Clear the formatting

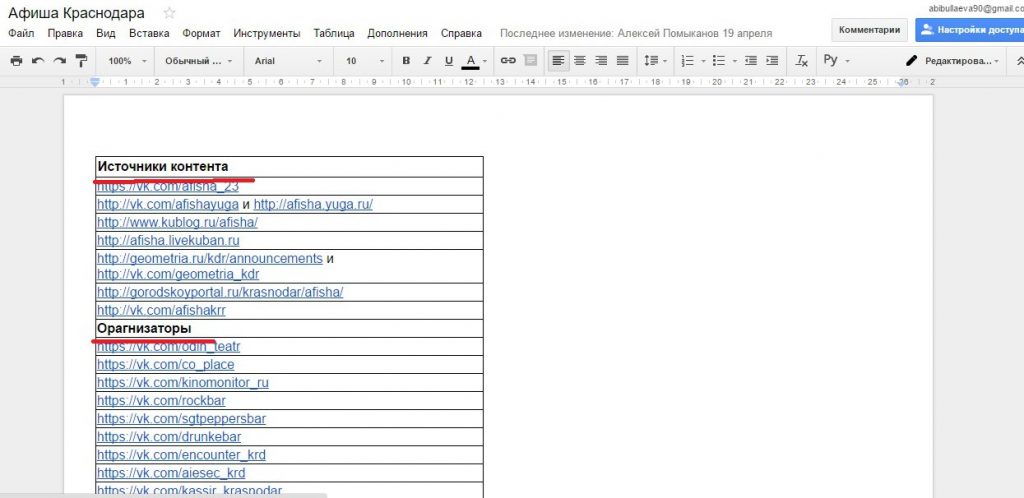(801, 61)
